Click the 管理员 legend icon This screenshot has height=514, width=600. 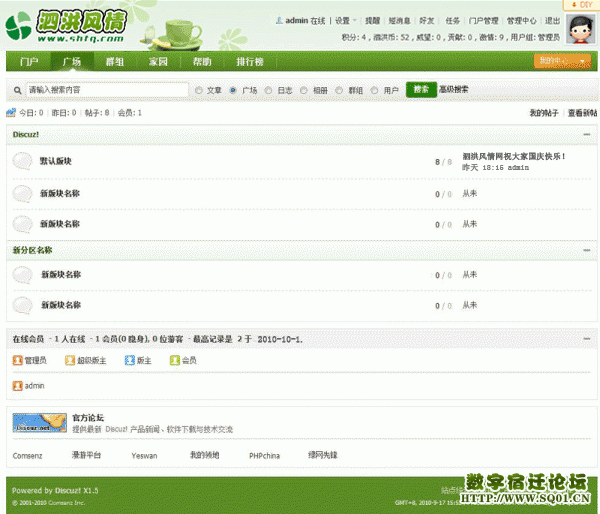point(18,360)
